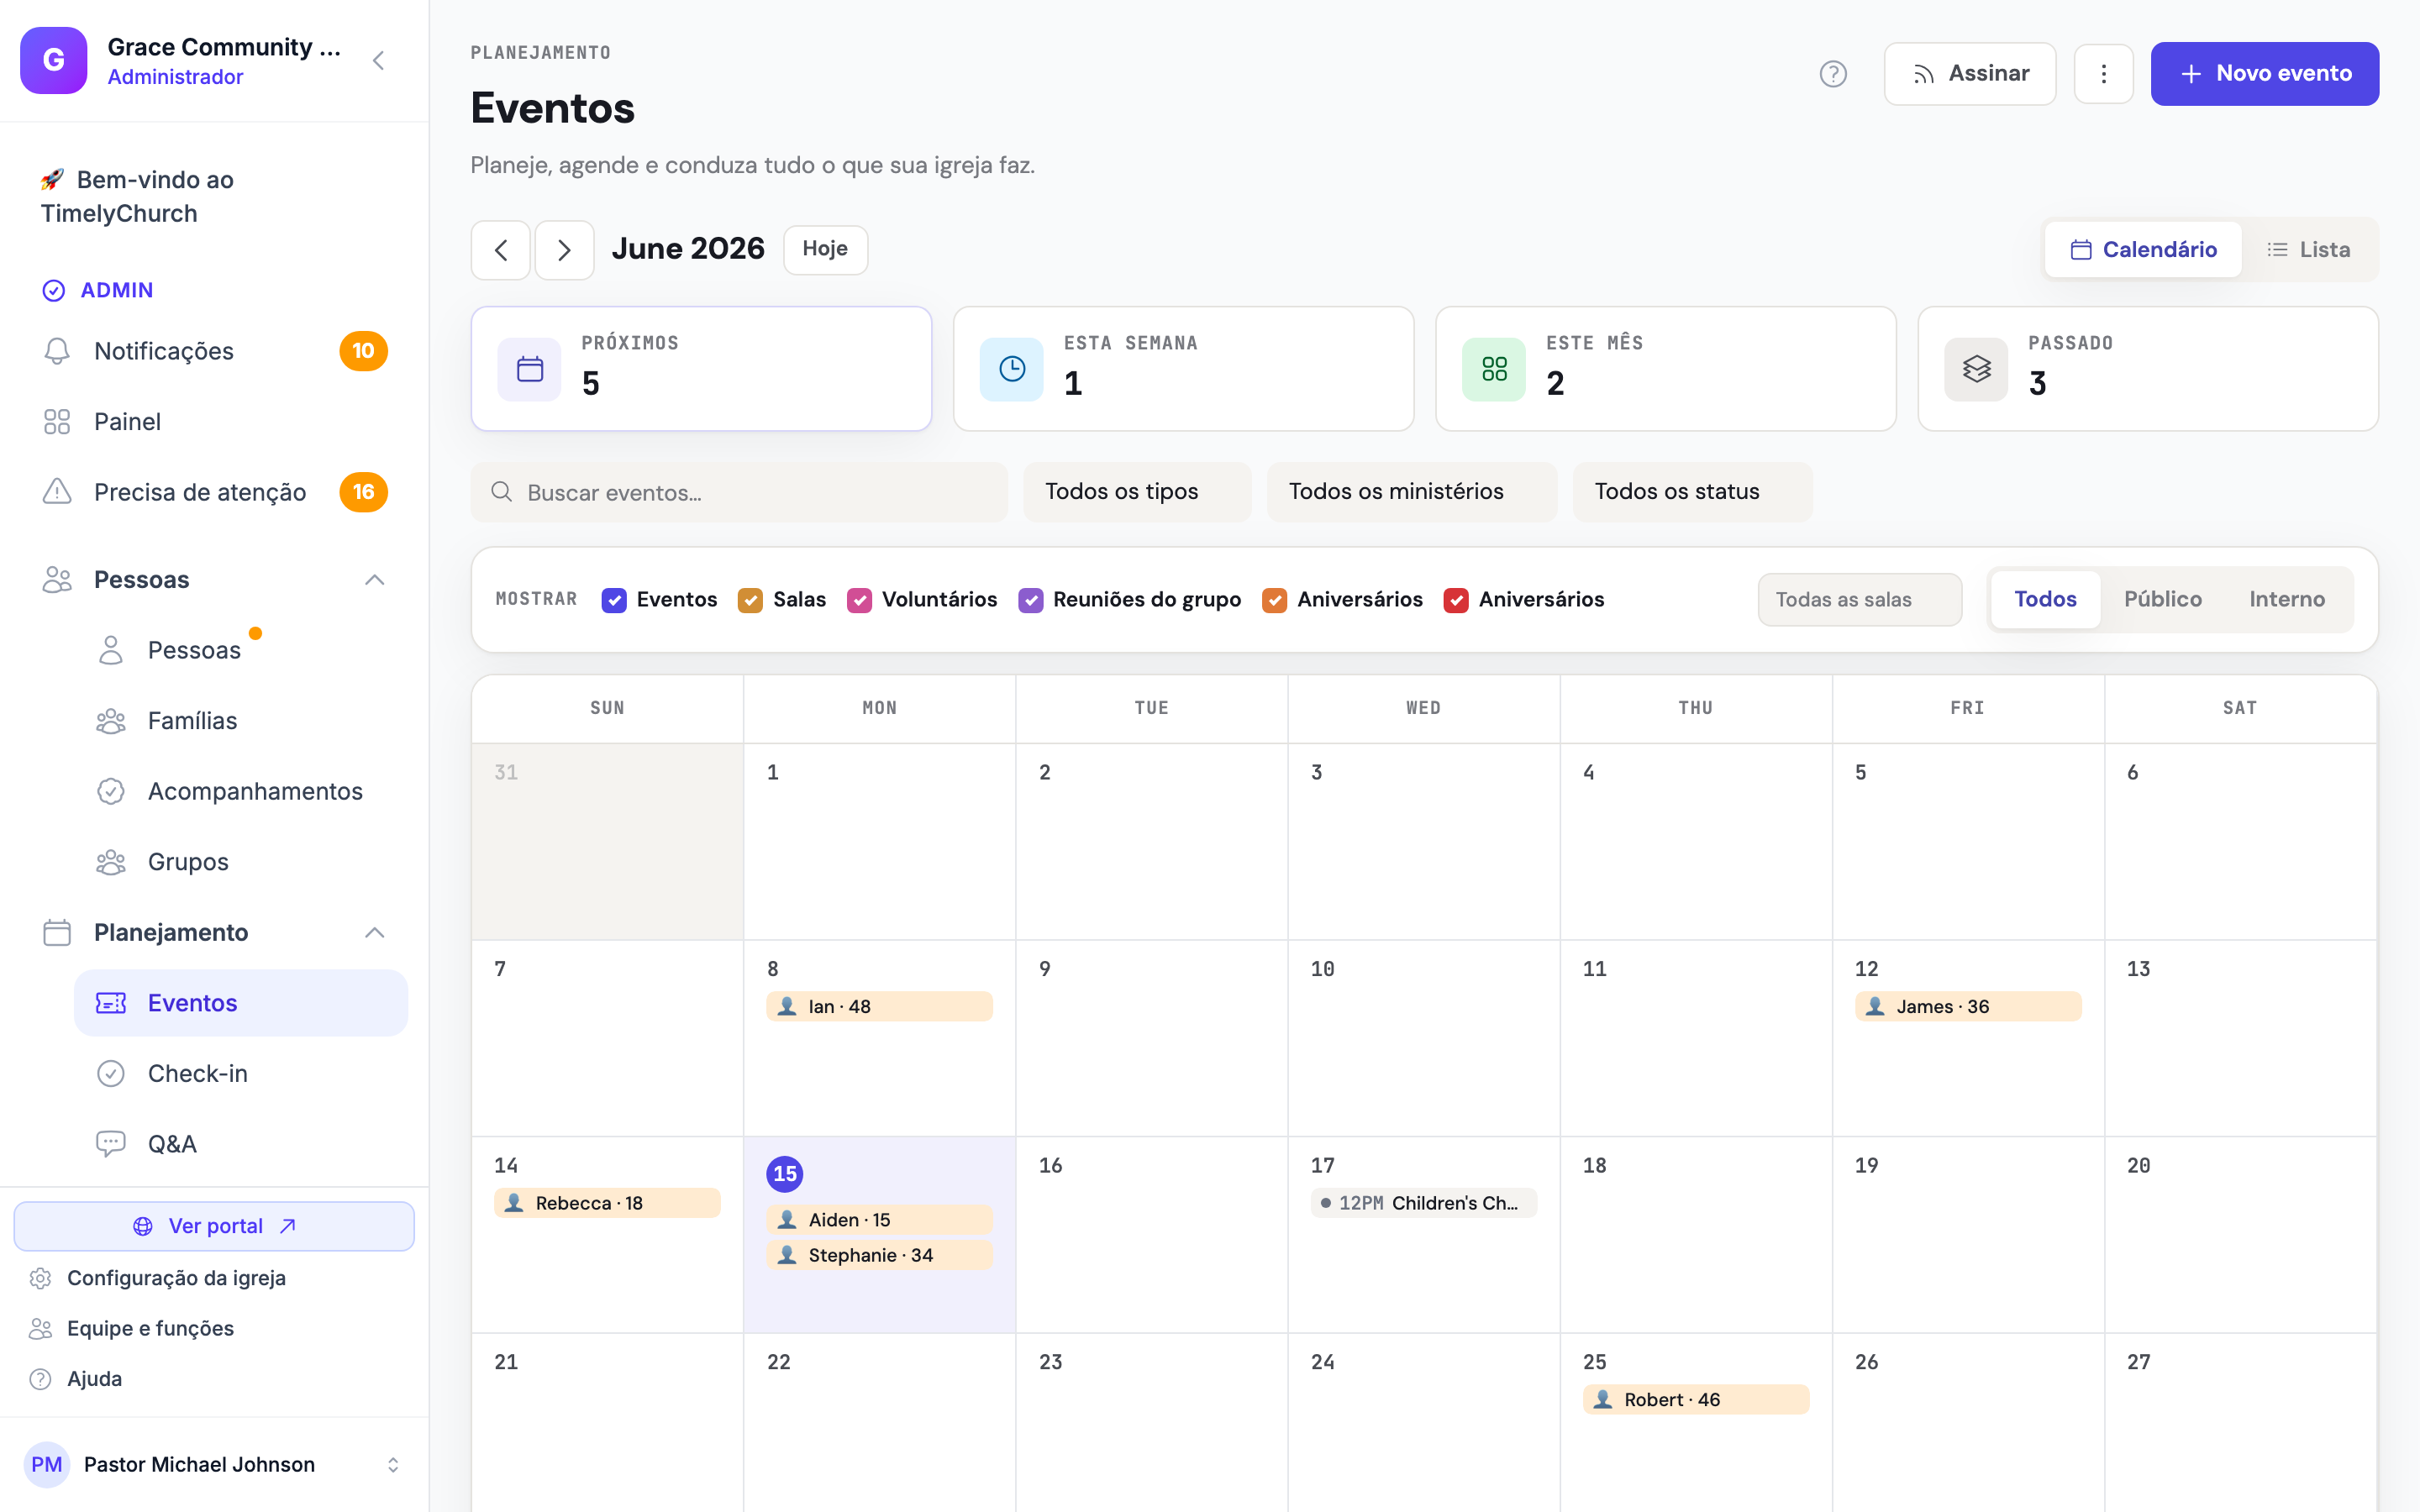Open the three-dot more options menu
The image size is (2420, 1512).
coord(2103,74)
